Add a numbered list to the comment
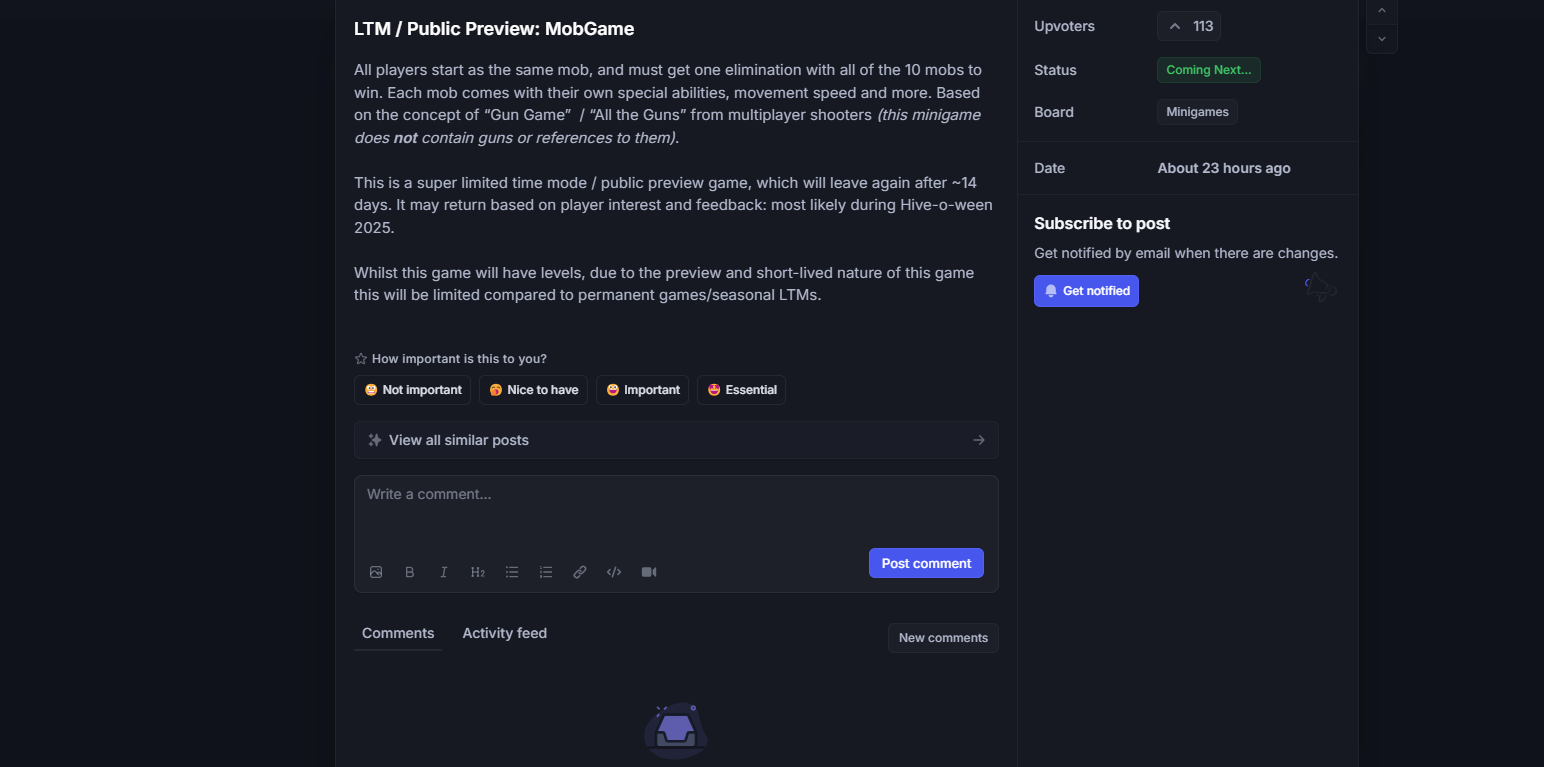The height and width of the screenshot is (767, 1544). (x=546, y=572)
